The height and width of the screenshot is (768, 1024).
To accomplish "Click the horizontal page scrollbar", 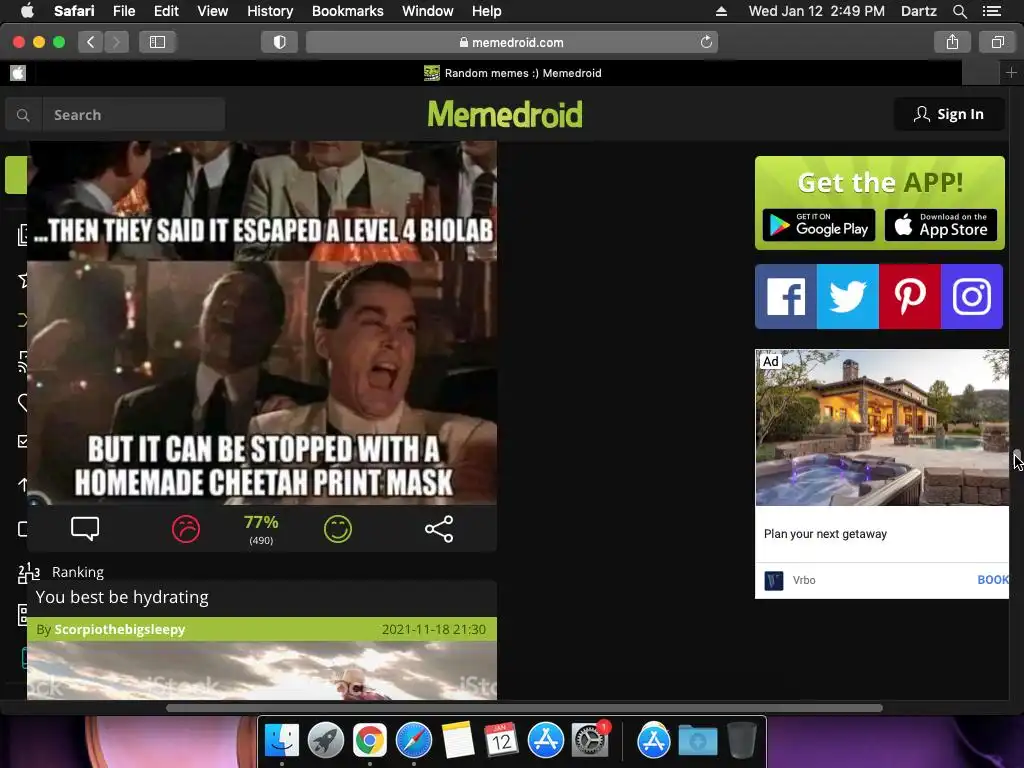I will tap(524, 708).
